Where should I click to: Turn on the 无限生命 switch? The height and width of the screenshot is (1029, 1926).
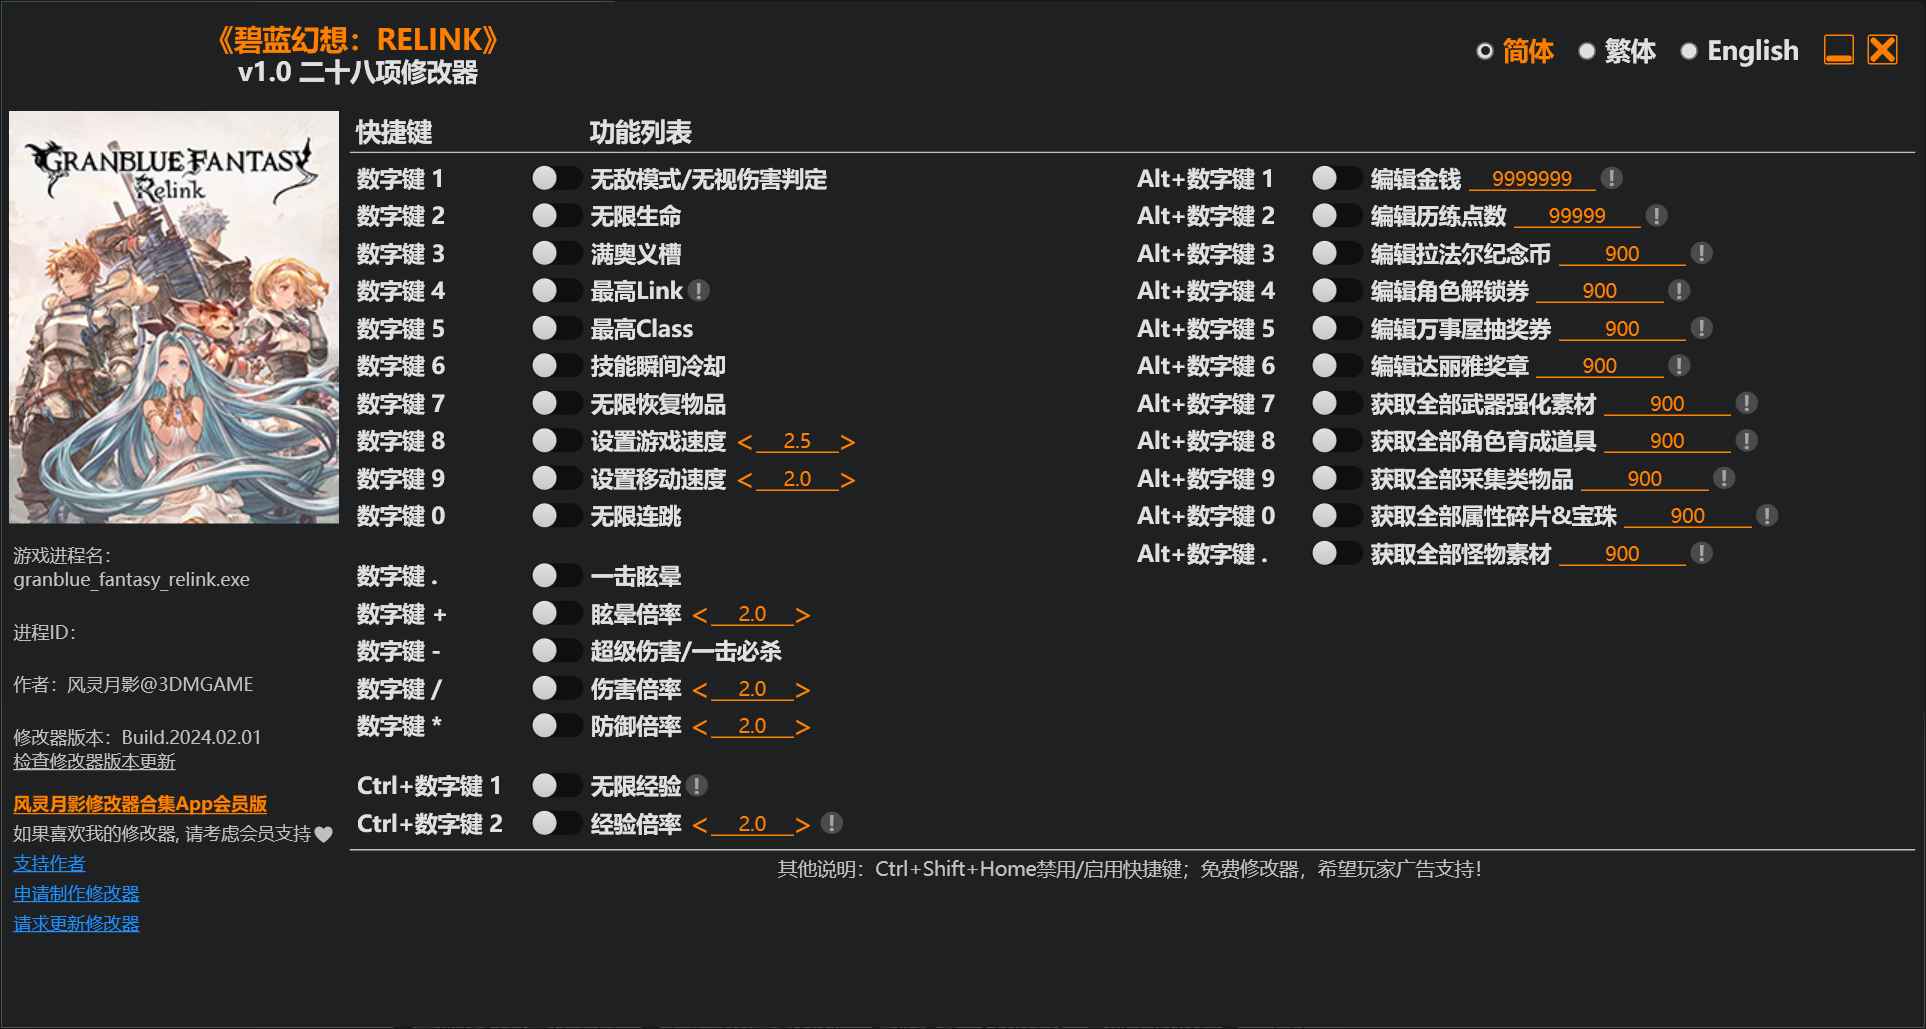[x=556, y=215]
